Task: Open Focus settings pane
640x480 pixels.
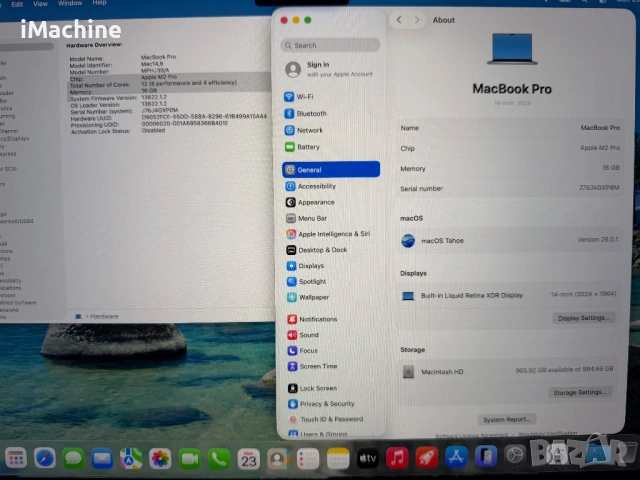Action: click(x=302, y=351)
